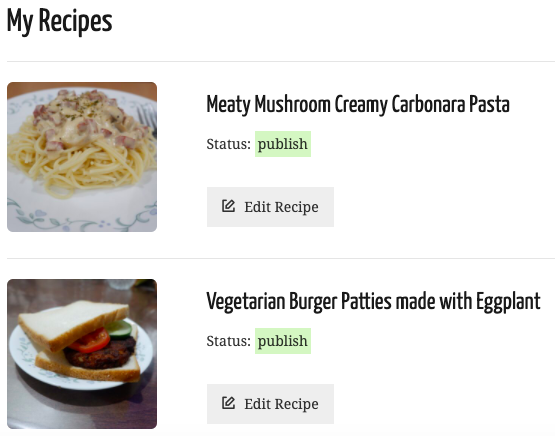
Task: Click the cucumber slice in the burger photo
Action: (119, 329)
